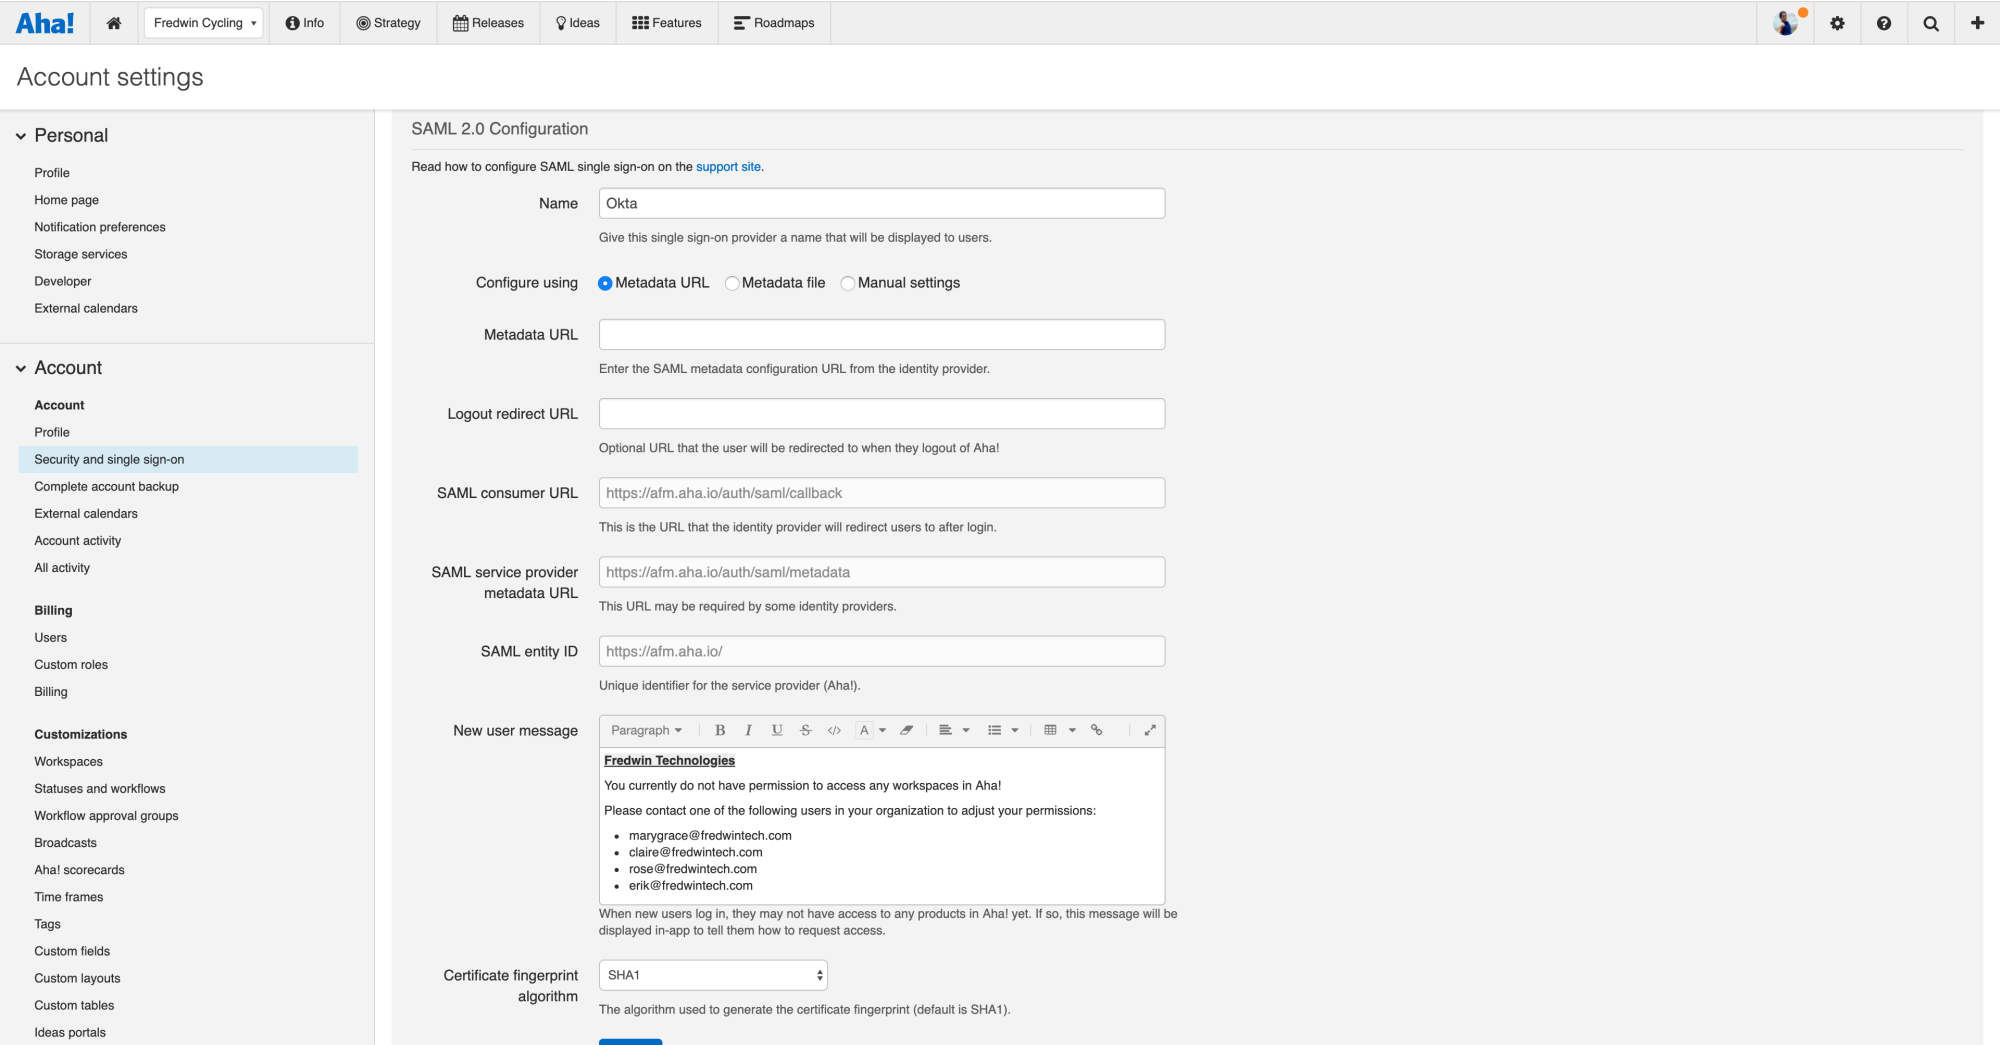Open the certificate fingerprint algorithm SHA1 dropdown
Viewport: 2000px width, 1045px height.
click(x=713, y=975)
